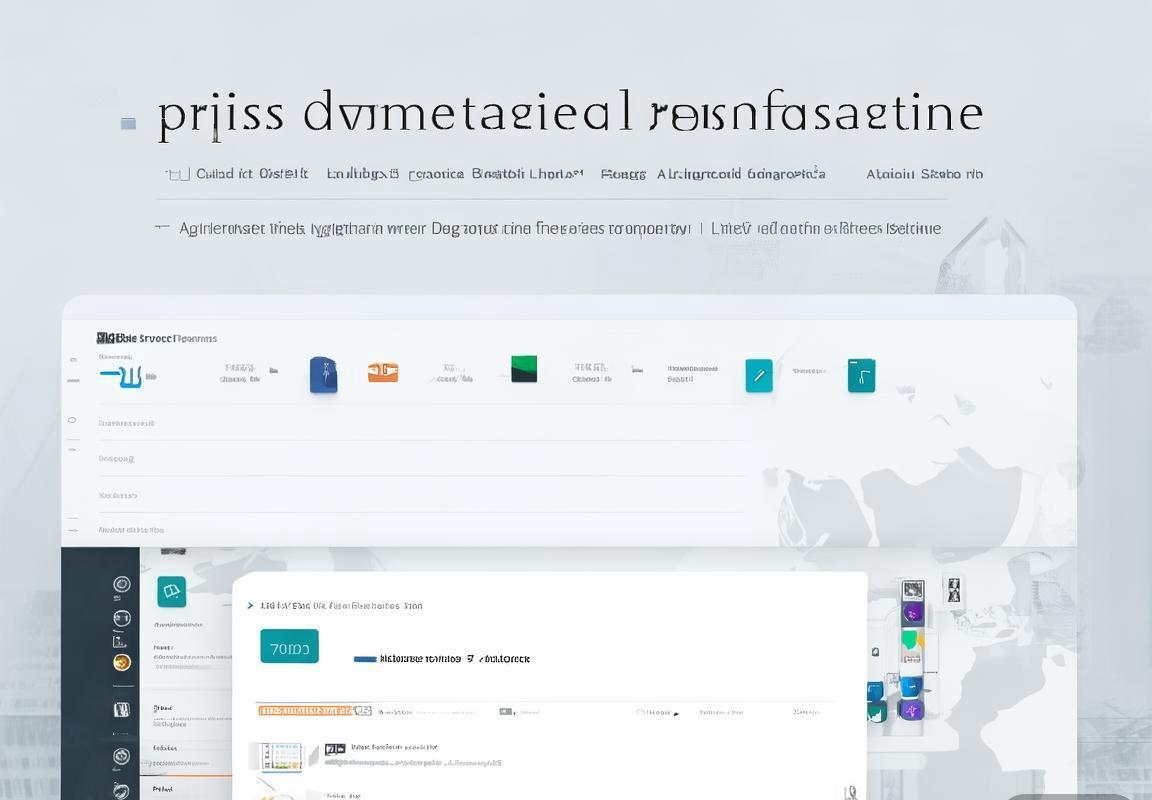Click the blue U-shaped logo icon

pyautogui.click(x=122, y=377)
